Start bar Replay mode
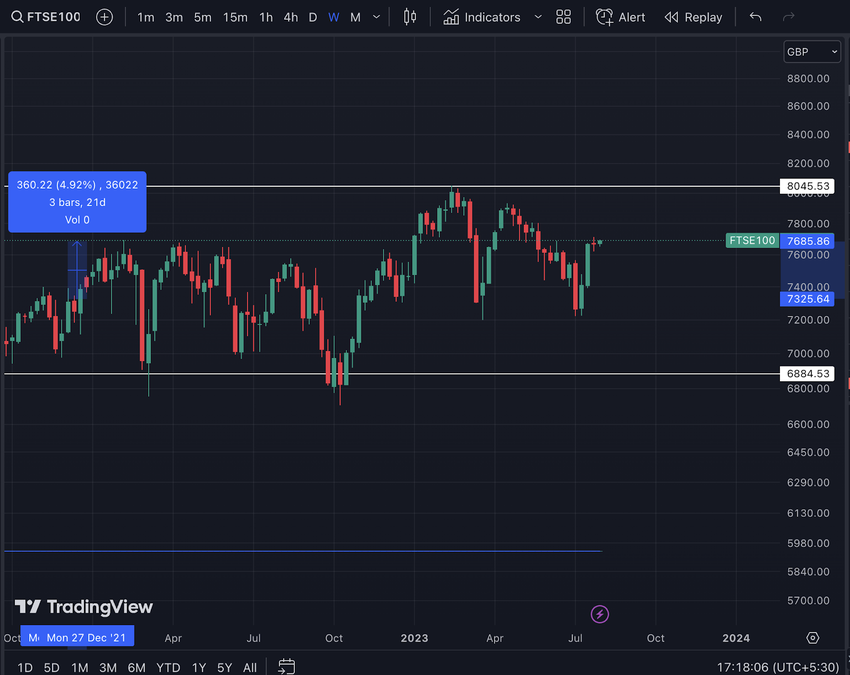The height and width of the screenshot is (675, 850). pyautogui.click(x=693, y=17)
